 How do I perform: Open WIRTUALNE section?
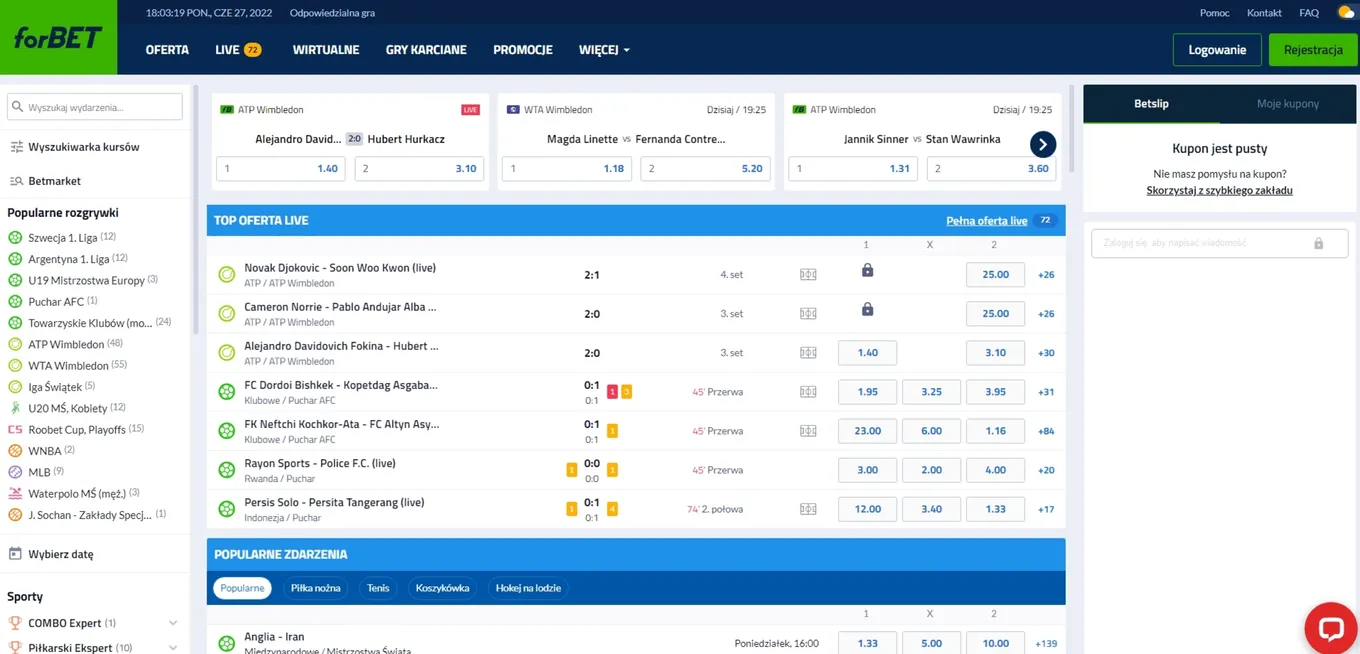click(x=326, y=50)
